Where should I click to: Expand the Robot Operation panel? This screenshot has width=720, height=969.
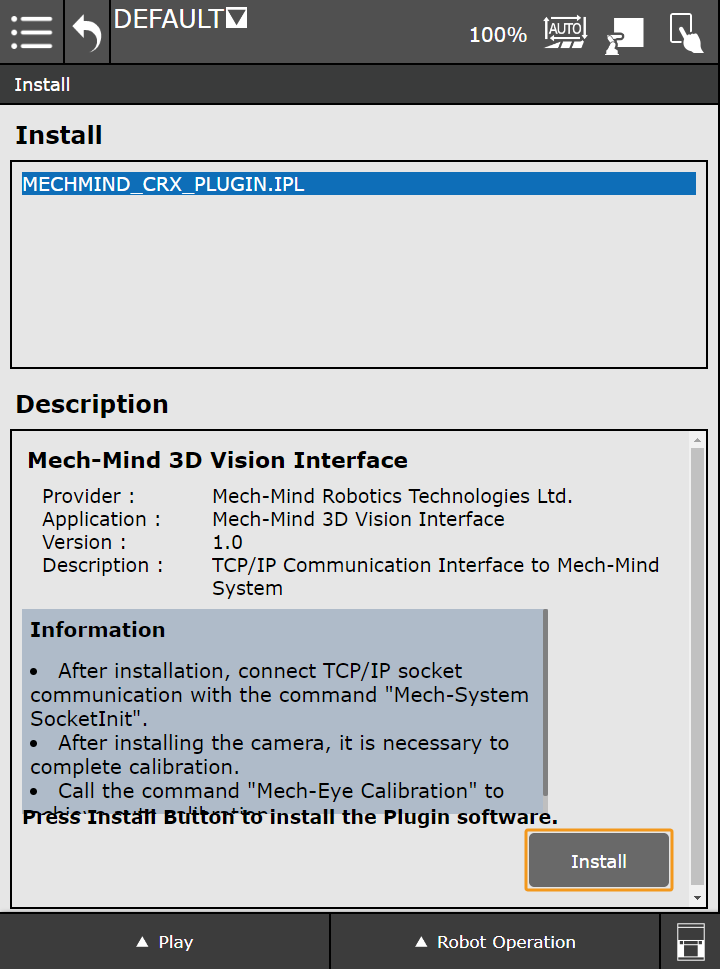495,942
